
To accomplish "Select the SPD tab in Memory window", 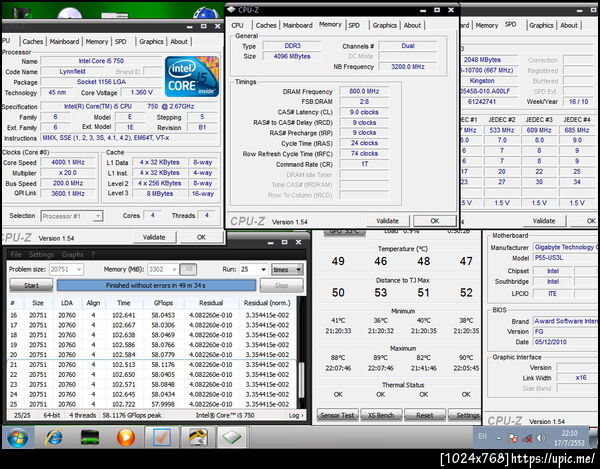I will (x=354, y=25).
